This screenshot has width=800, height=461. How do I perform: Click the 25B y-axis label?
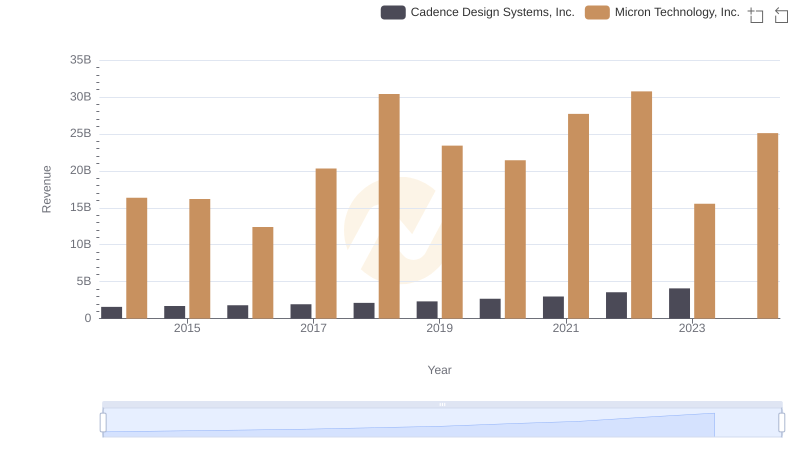coord(81,134)
